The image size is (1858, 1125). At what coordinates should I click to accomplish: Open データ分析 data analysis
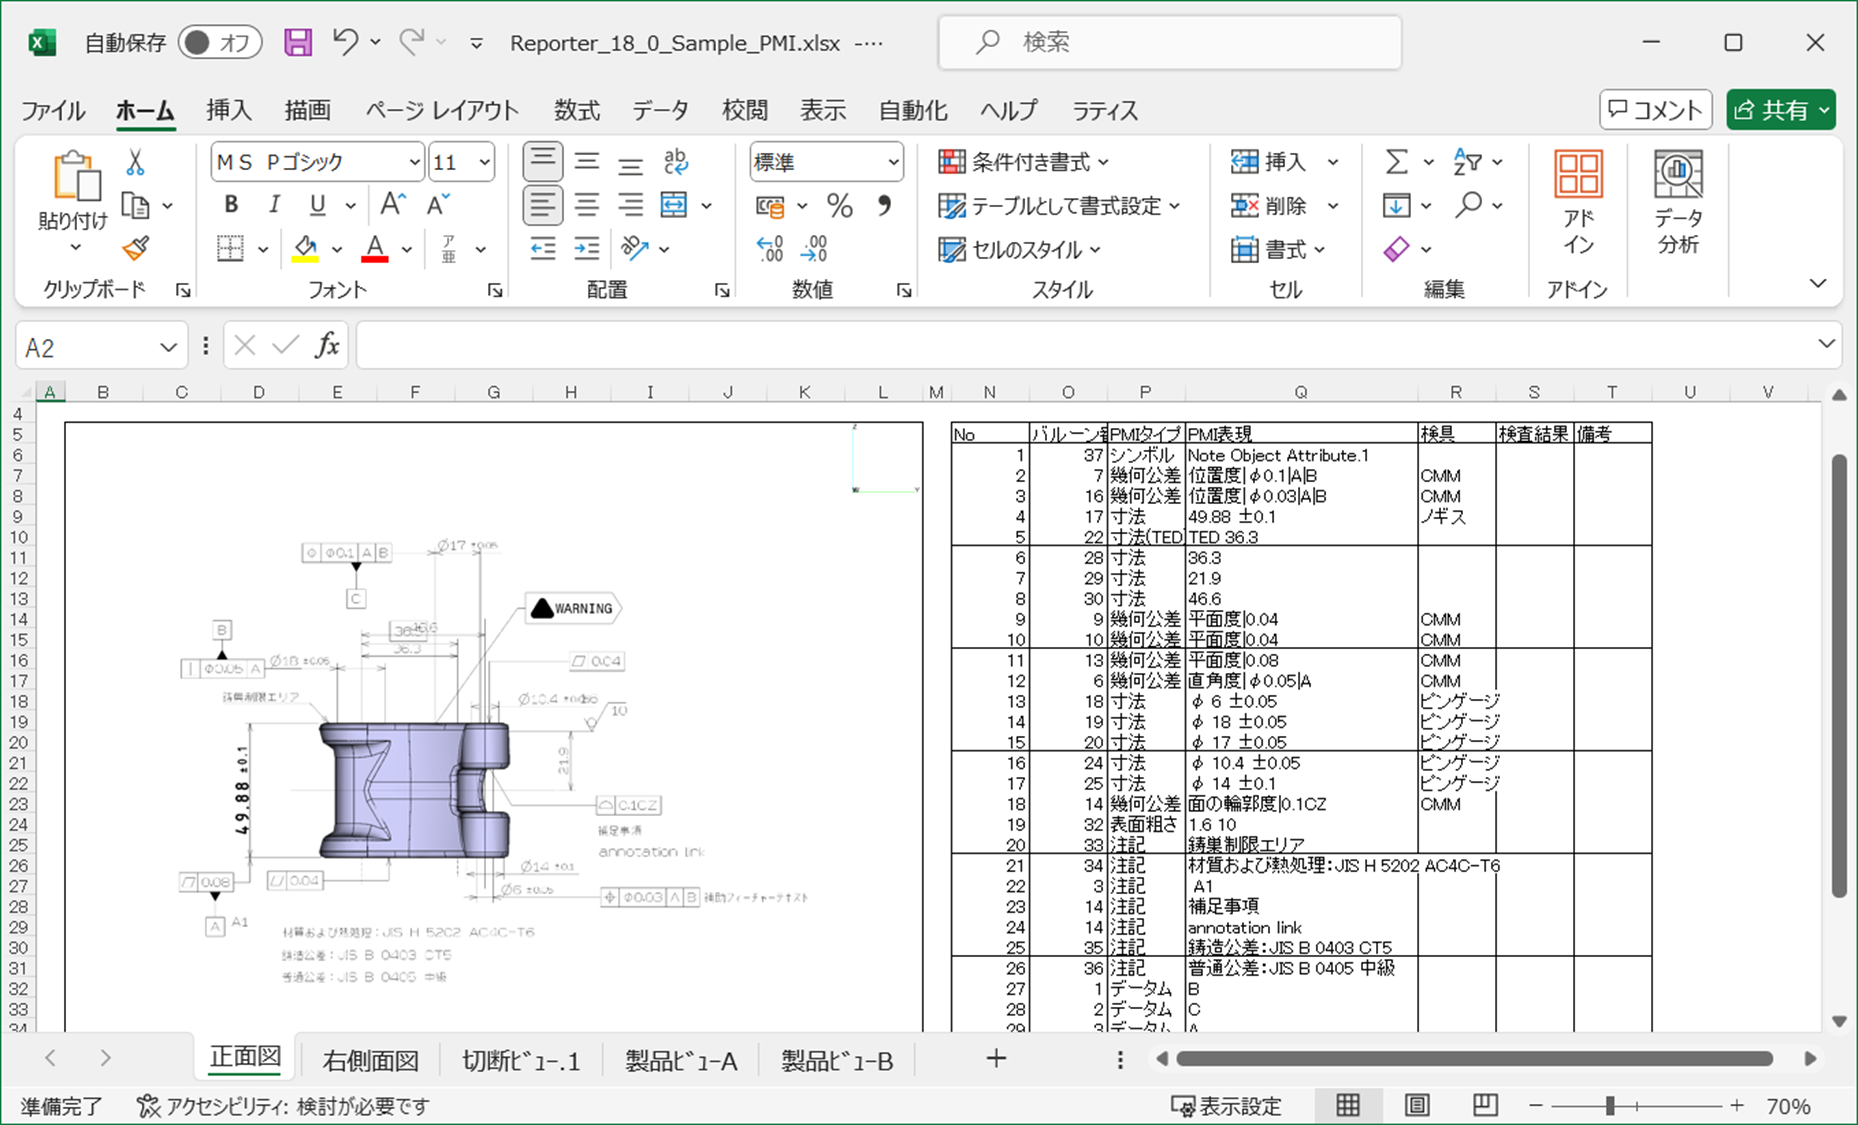[x=1678, y=203]
